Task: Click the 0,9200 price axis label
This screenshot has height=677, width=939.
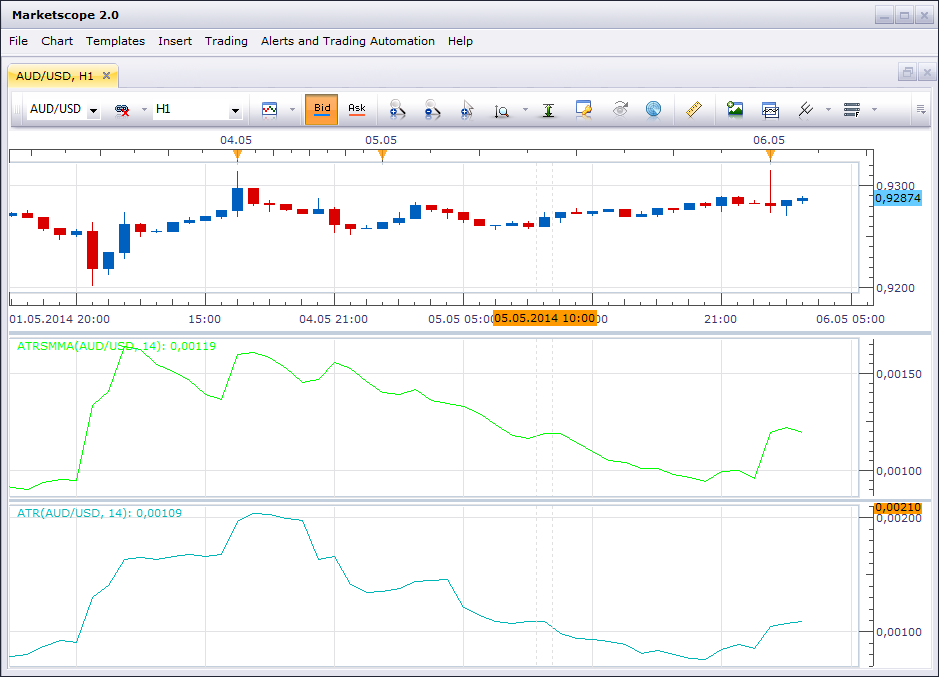Action: 895,288
